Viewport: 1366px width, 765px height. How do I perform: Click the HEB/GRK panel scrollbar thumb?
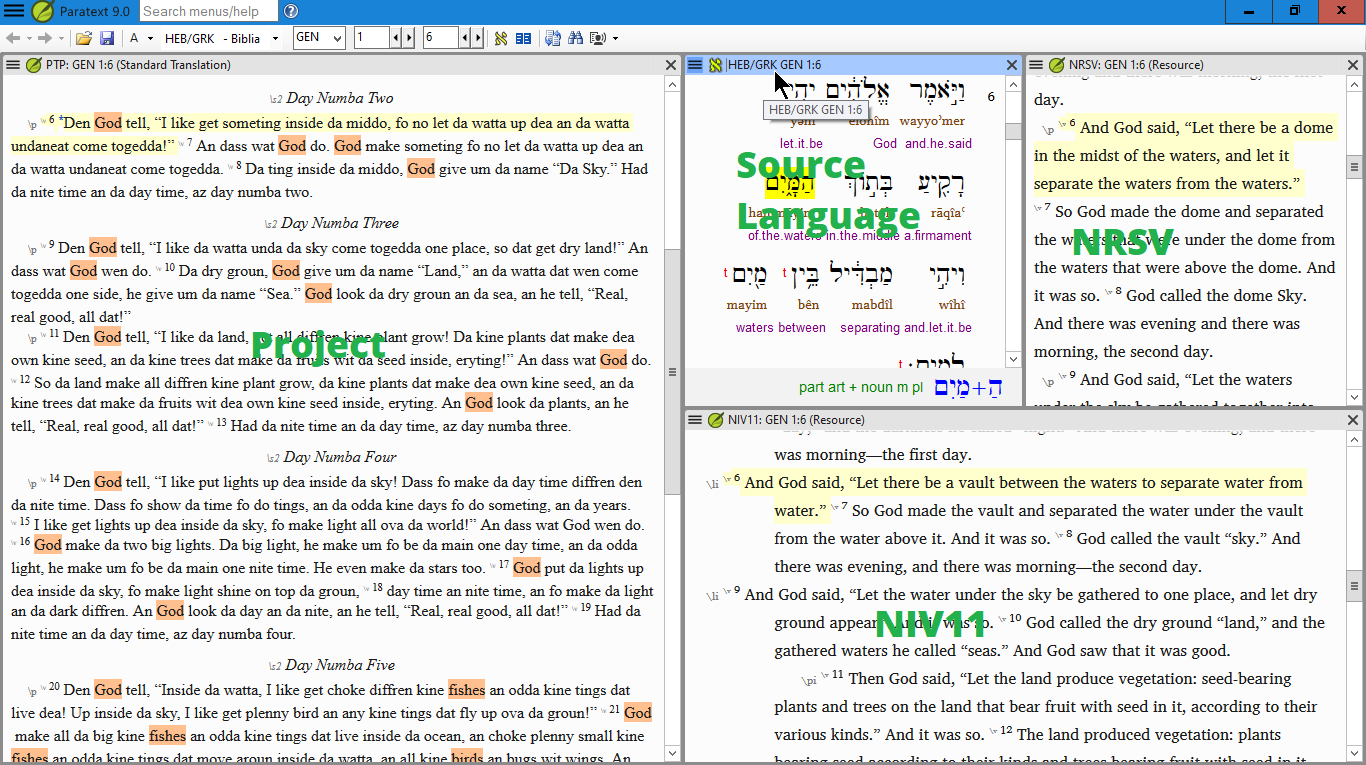[1013, 131]
